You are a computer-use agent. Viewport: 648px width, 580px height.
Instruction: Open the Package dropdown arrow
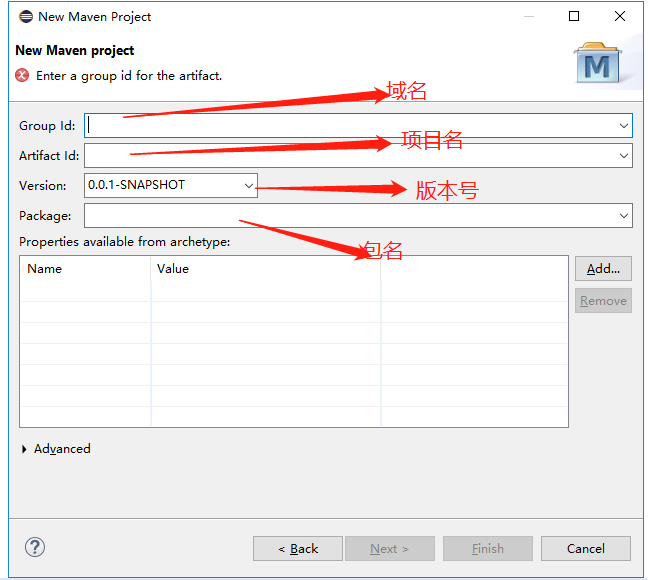click(x=624, y=216)
